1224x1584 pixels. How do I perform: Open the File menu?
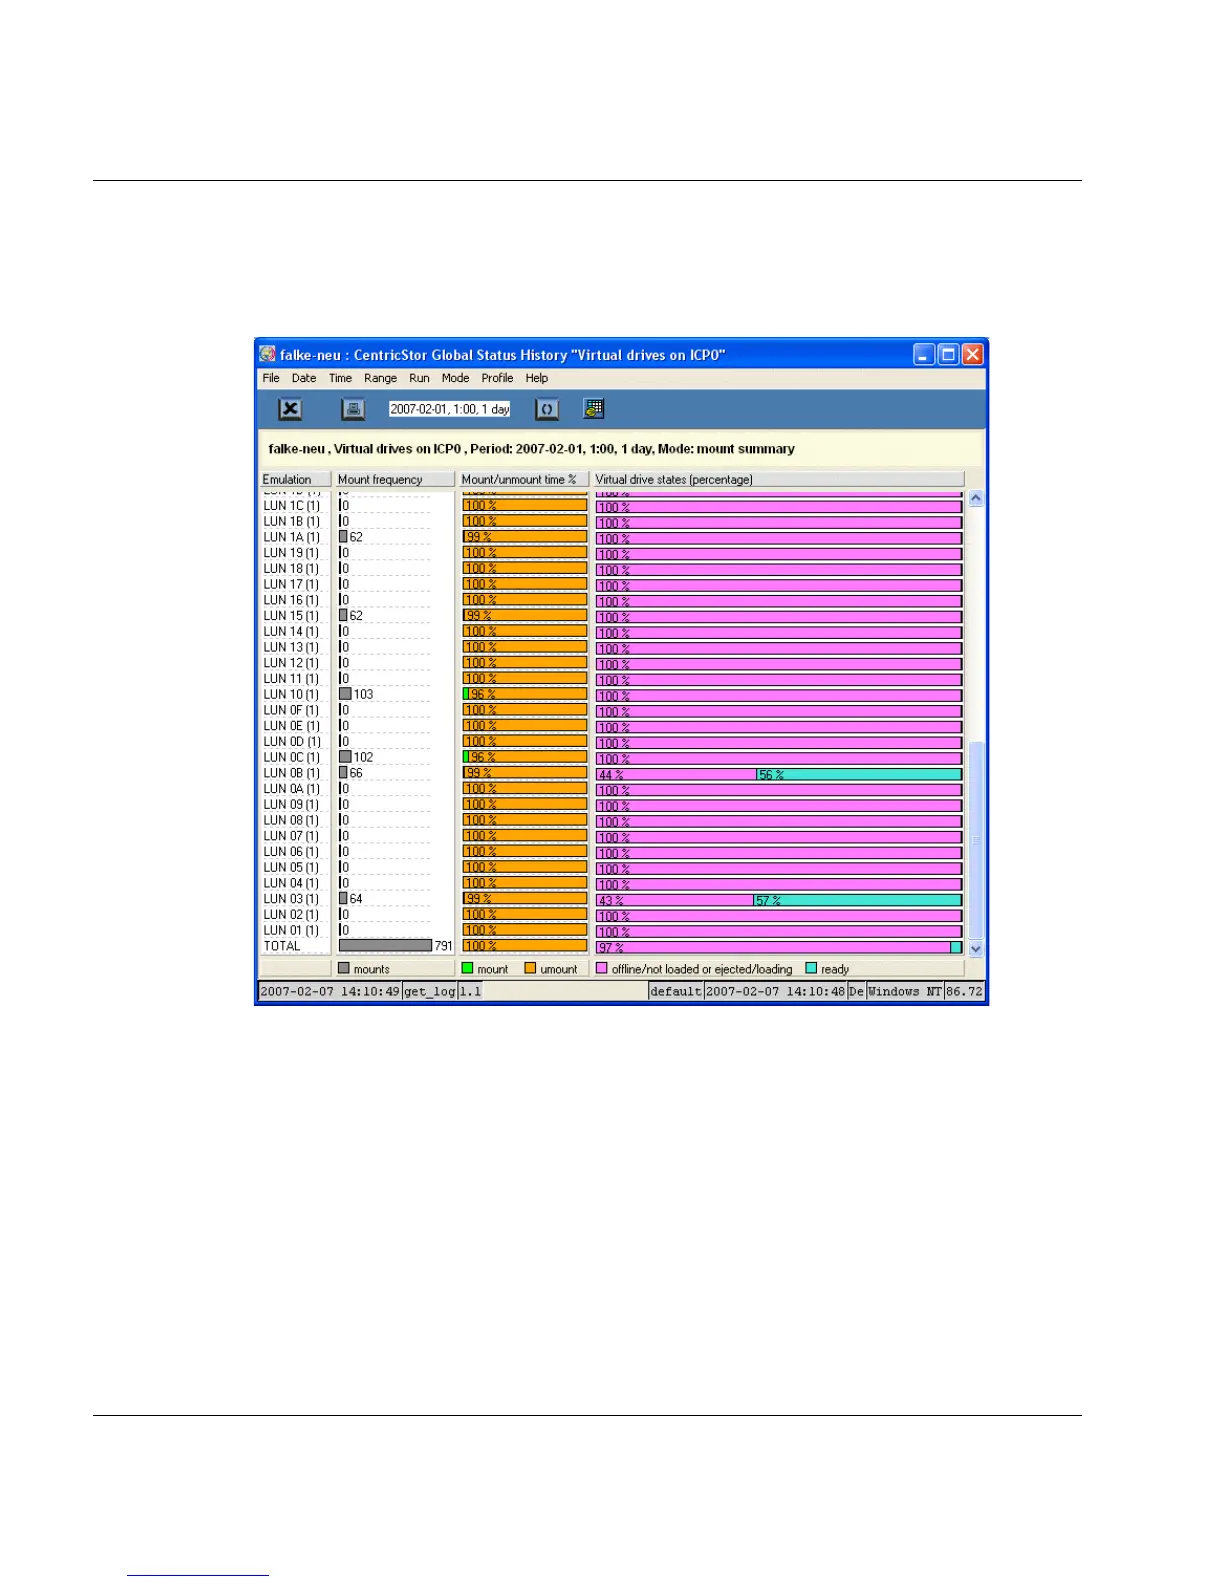click(271, 378)
